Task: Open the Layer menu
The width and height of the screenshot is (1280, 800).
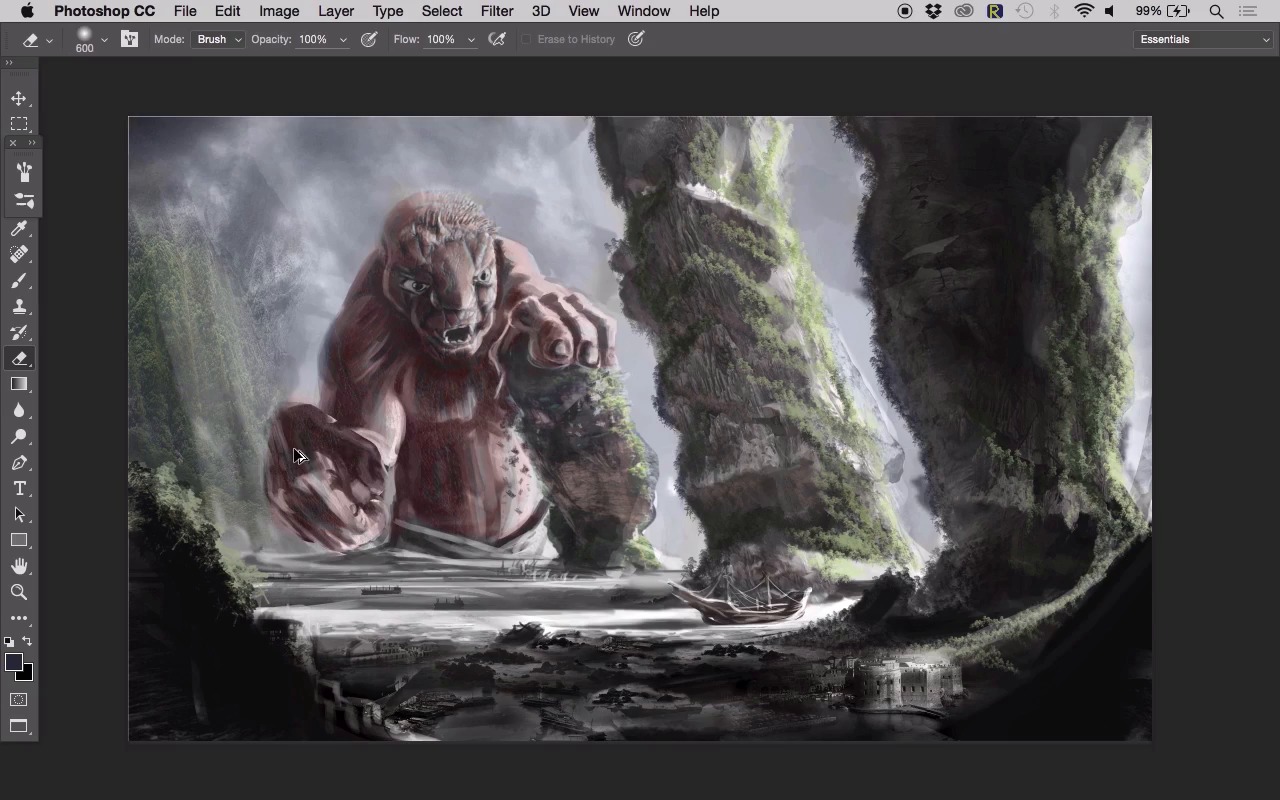Action: [x=335, y=11]
